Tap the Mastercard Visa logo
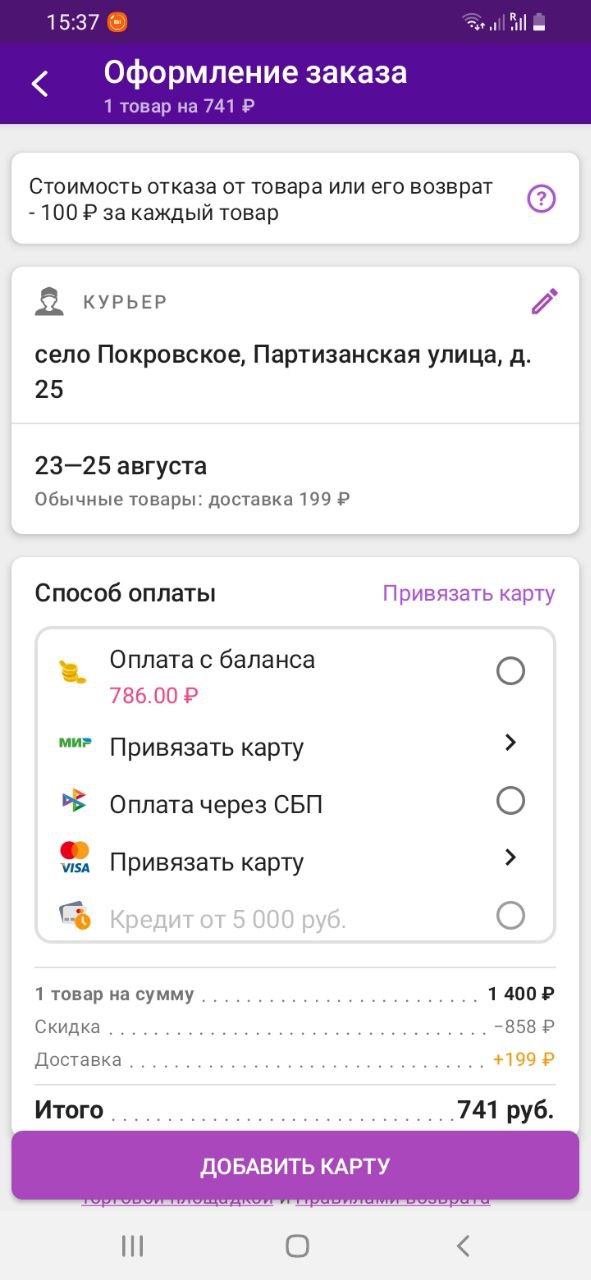The height and width of the screenshot is (1280, 591). coord(75,858)
